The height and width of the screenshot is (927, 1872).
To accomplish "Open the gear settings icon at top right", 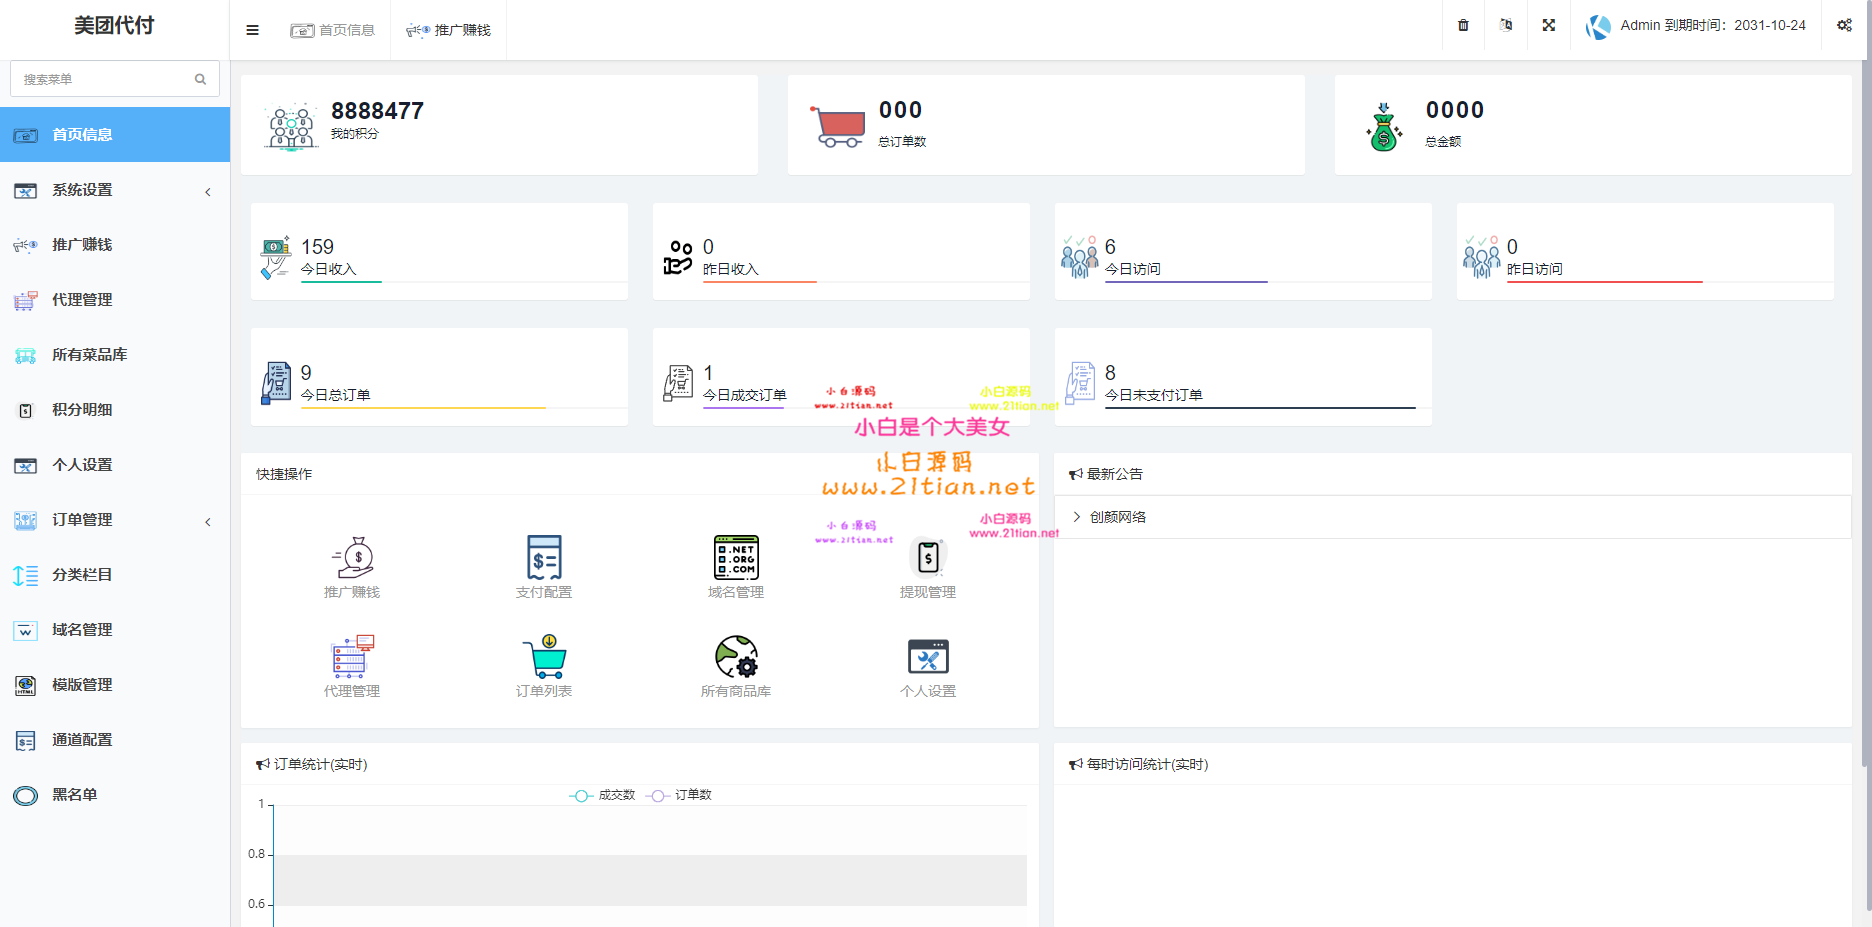I will [1844, 25].
